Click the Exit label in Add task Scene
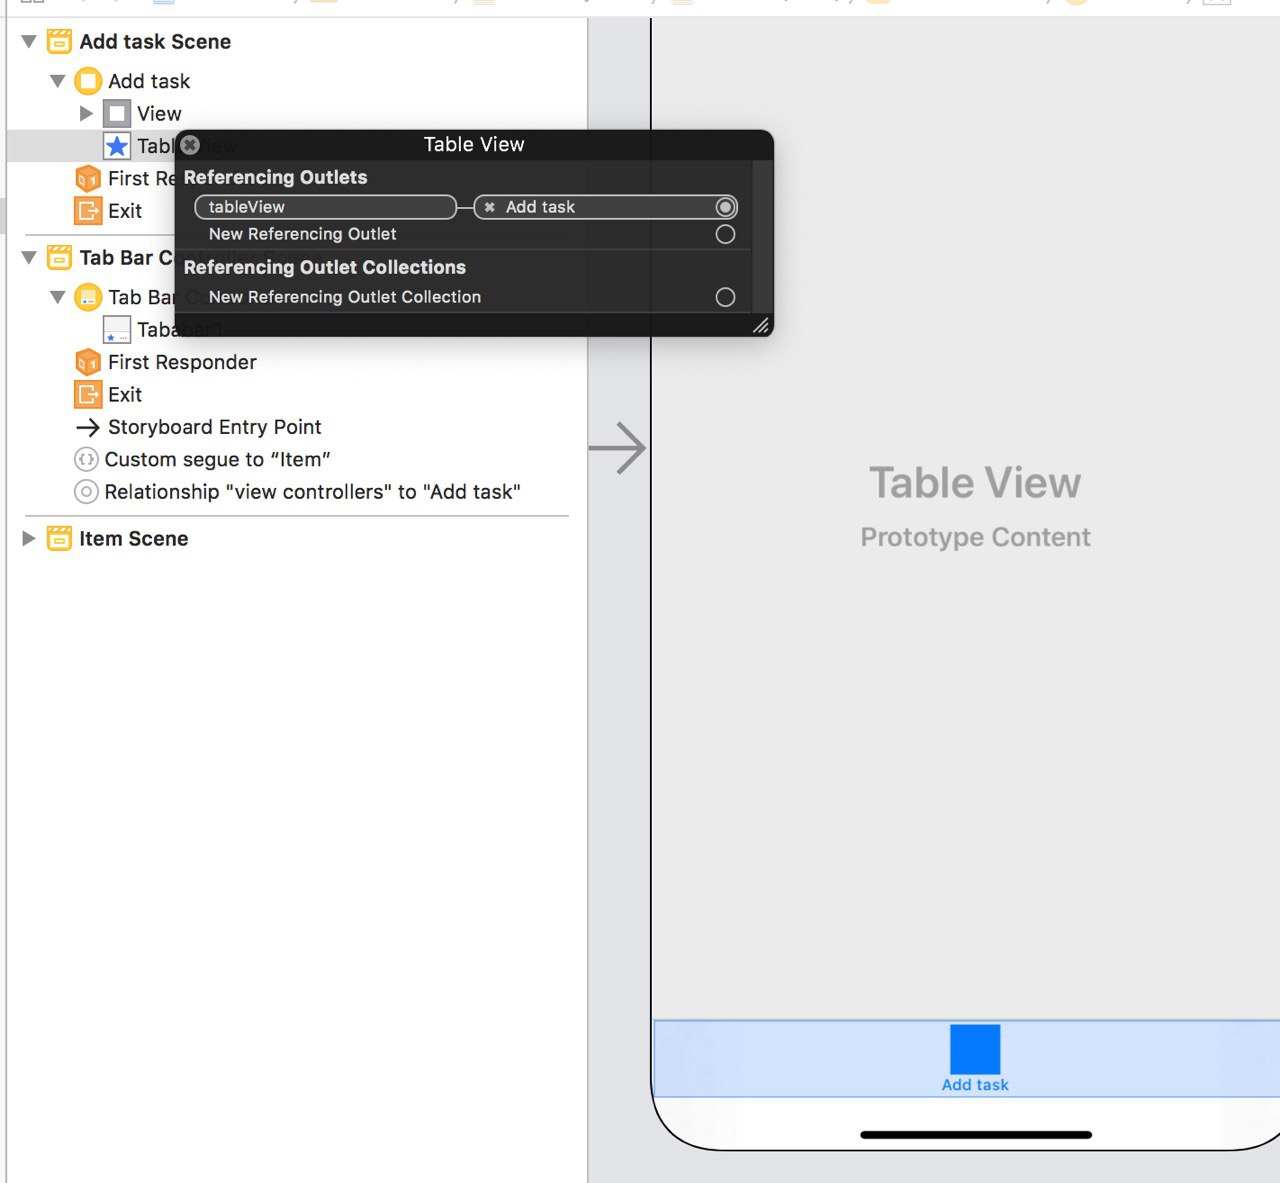This screenshot has height=1183, width=1280. coord(125,211)
